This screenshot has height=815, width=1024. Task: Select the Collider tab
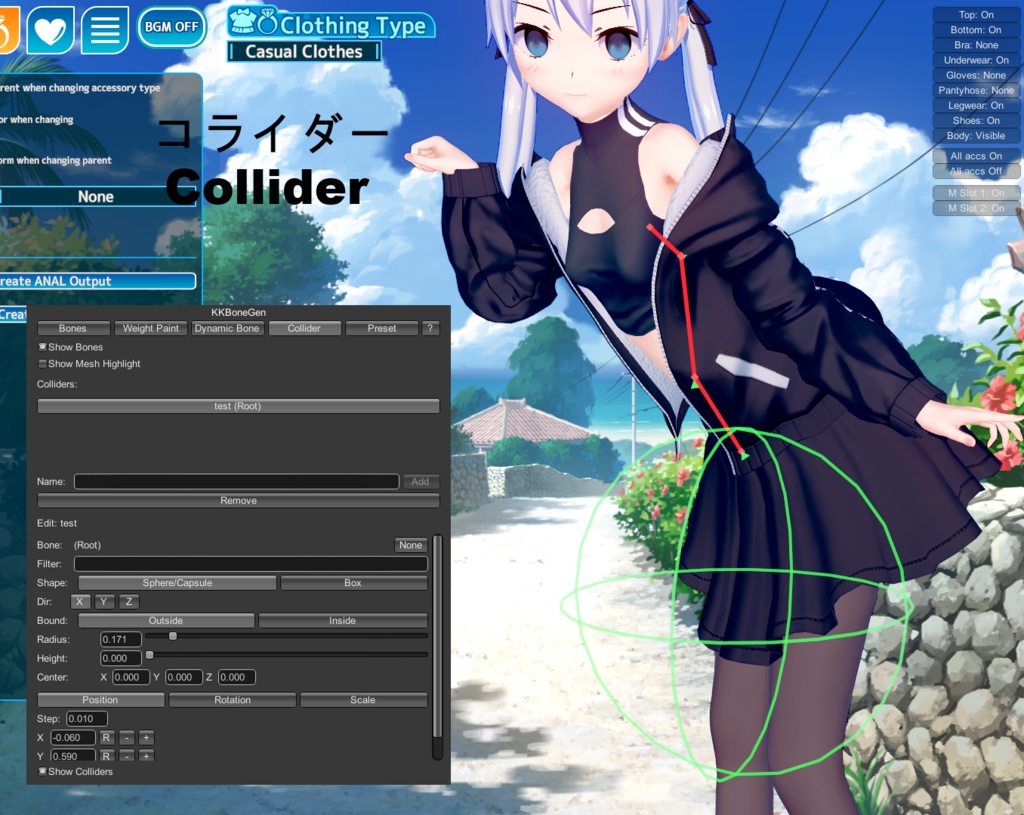pos(304,328)
